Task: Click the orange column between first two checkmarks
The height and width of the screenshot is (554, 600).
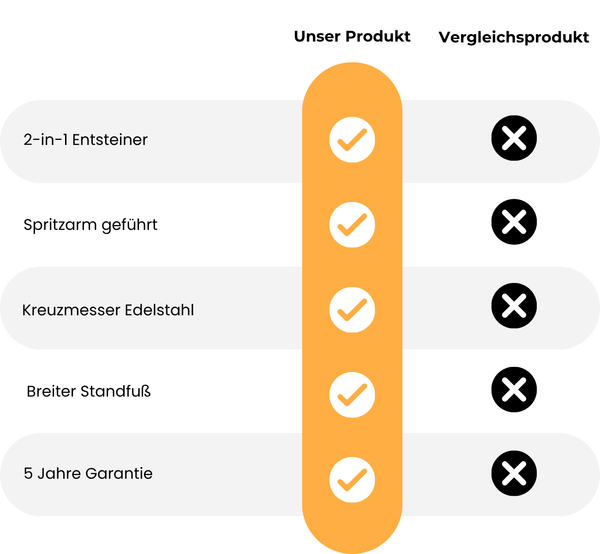Action: click(352, 183)
